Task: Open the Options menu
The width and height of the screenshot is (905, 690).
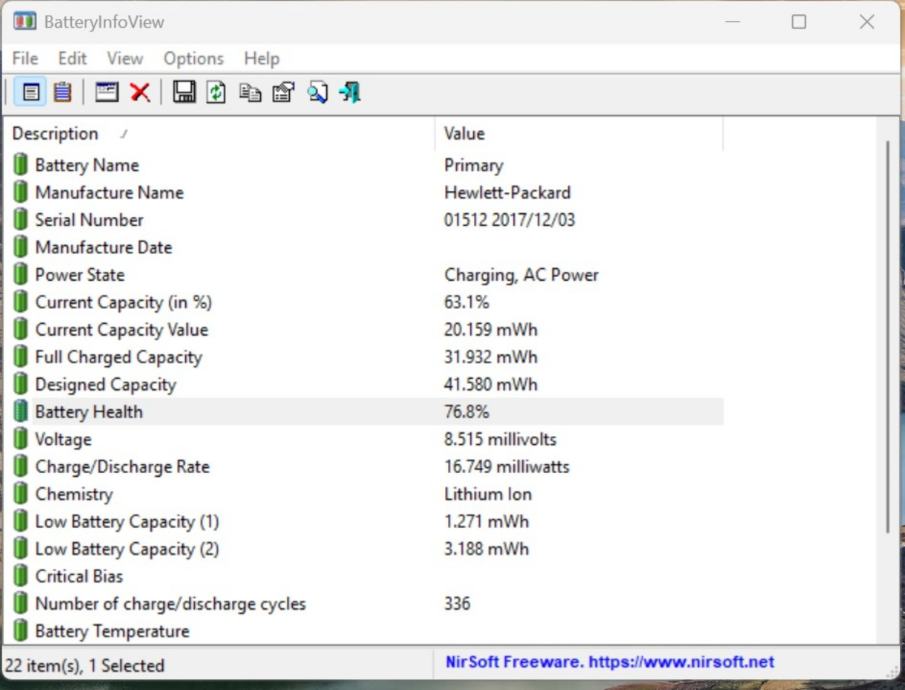Action: (193, 58)
